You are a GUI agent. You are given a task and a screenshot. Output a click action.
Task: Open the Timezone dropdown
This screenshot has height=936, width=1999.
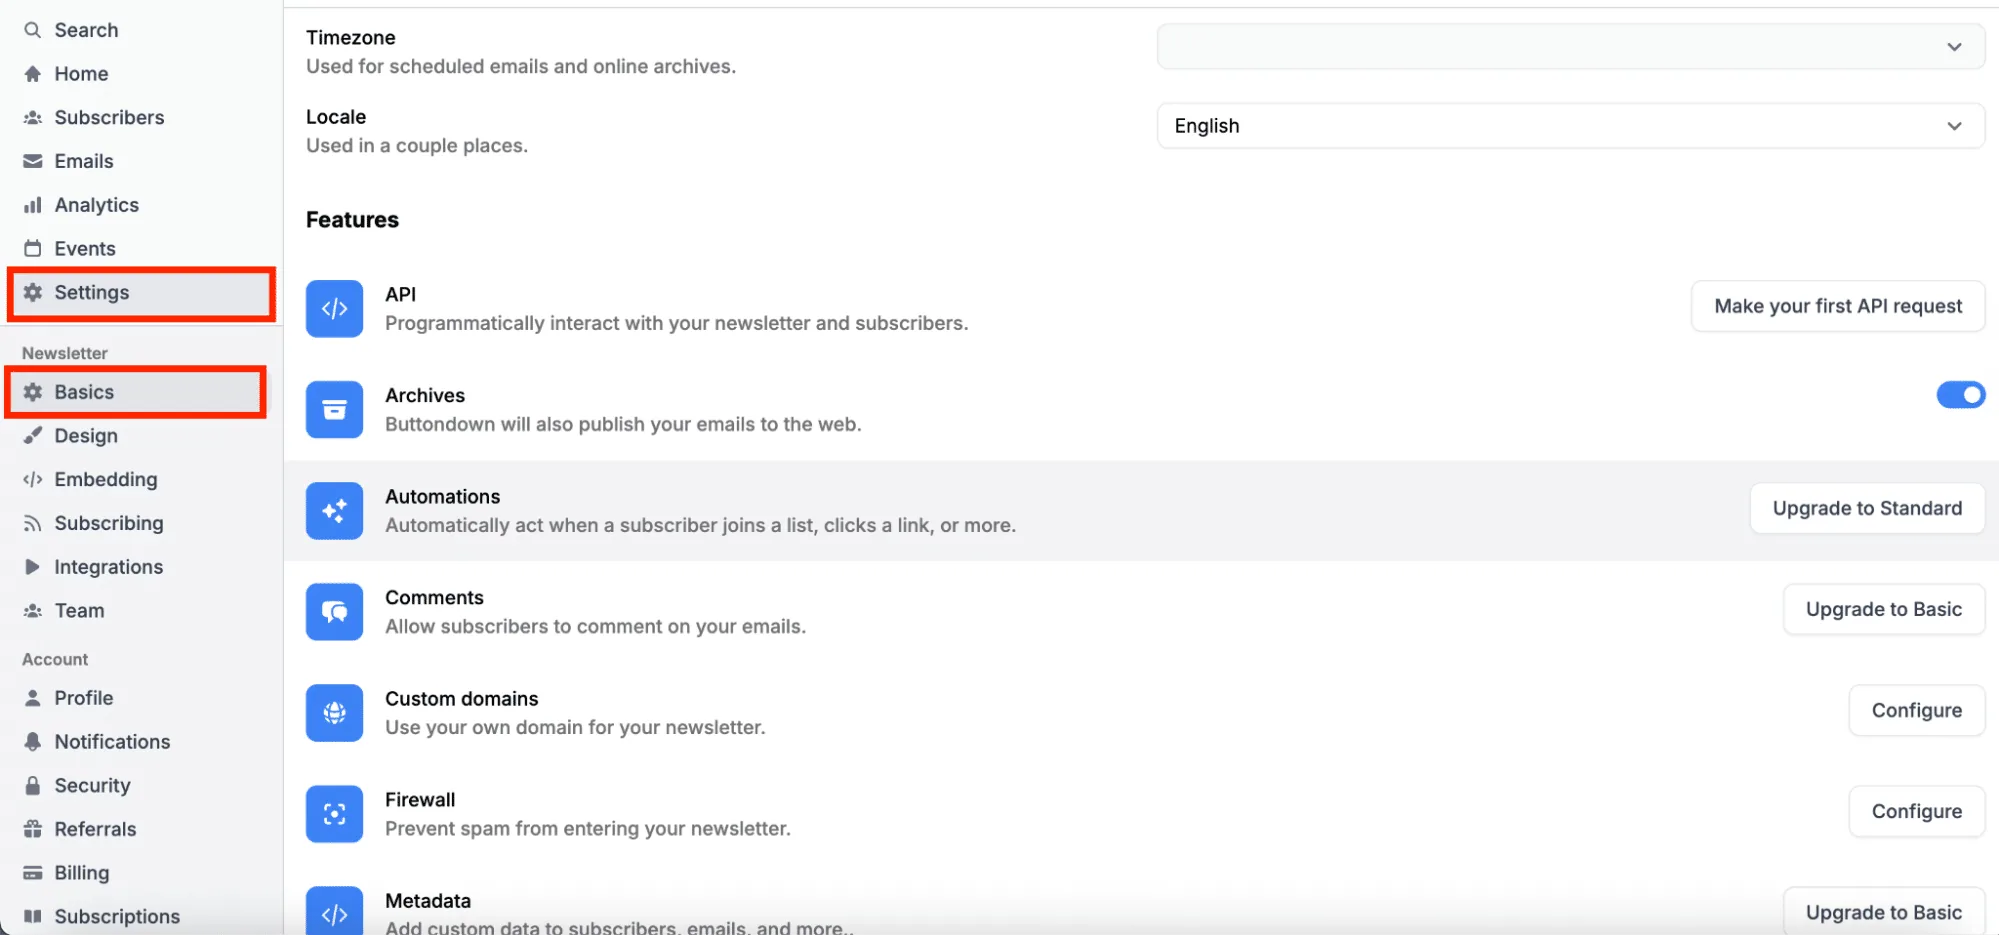(x=1570, y=47)
